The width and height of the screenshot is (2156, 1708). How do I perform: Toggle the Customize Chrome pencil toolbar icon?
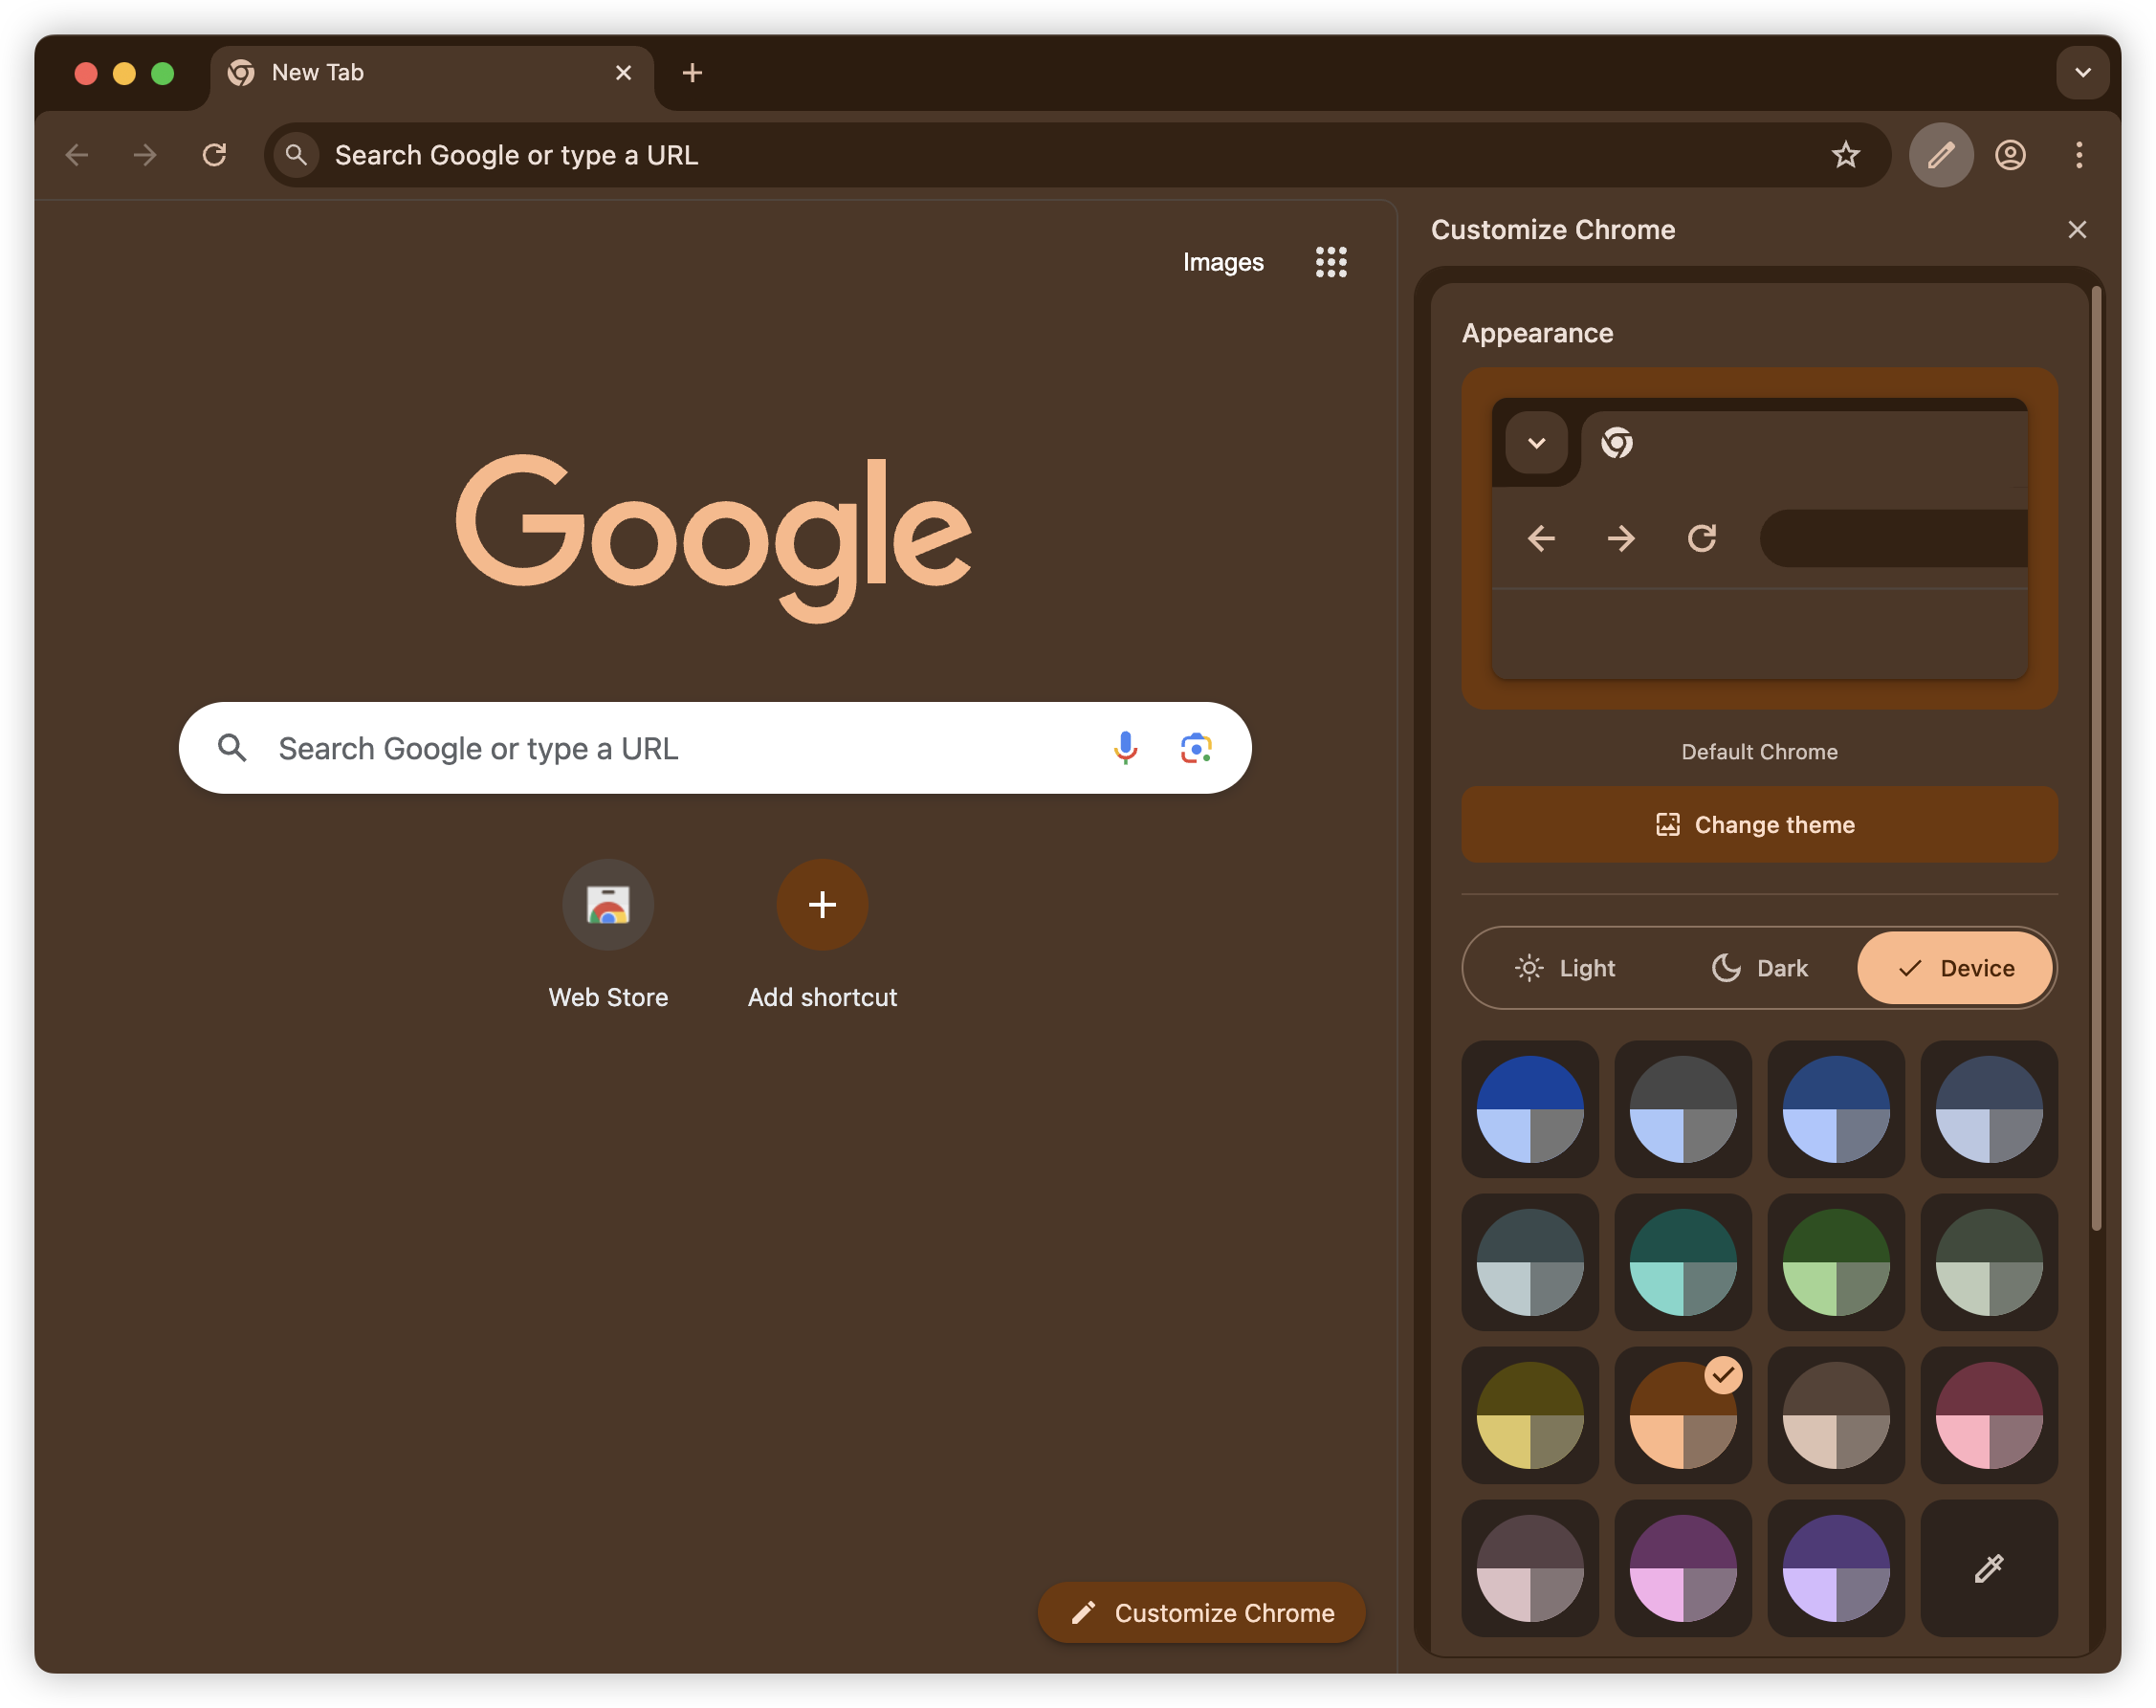click(x=1940, y=155)
